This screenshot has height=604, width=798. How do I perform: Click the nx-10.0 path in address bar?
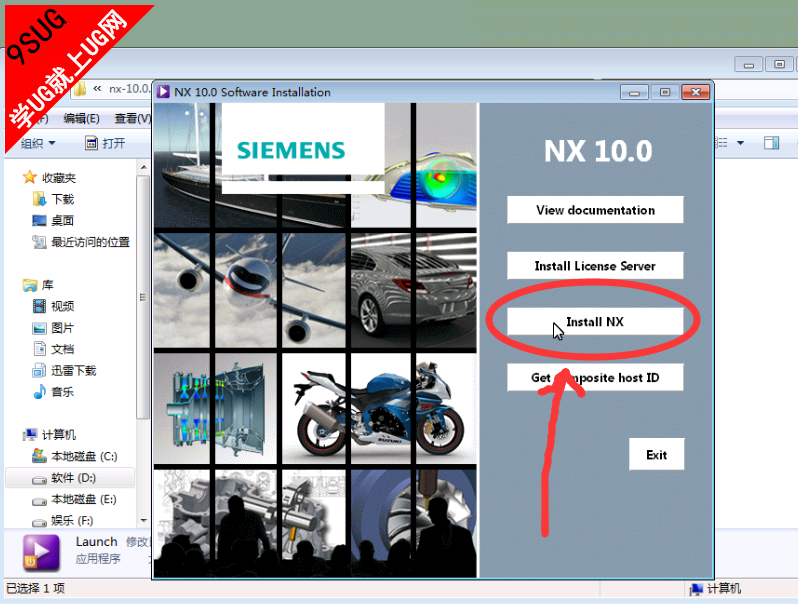tap(129, 89)
